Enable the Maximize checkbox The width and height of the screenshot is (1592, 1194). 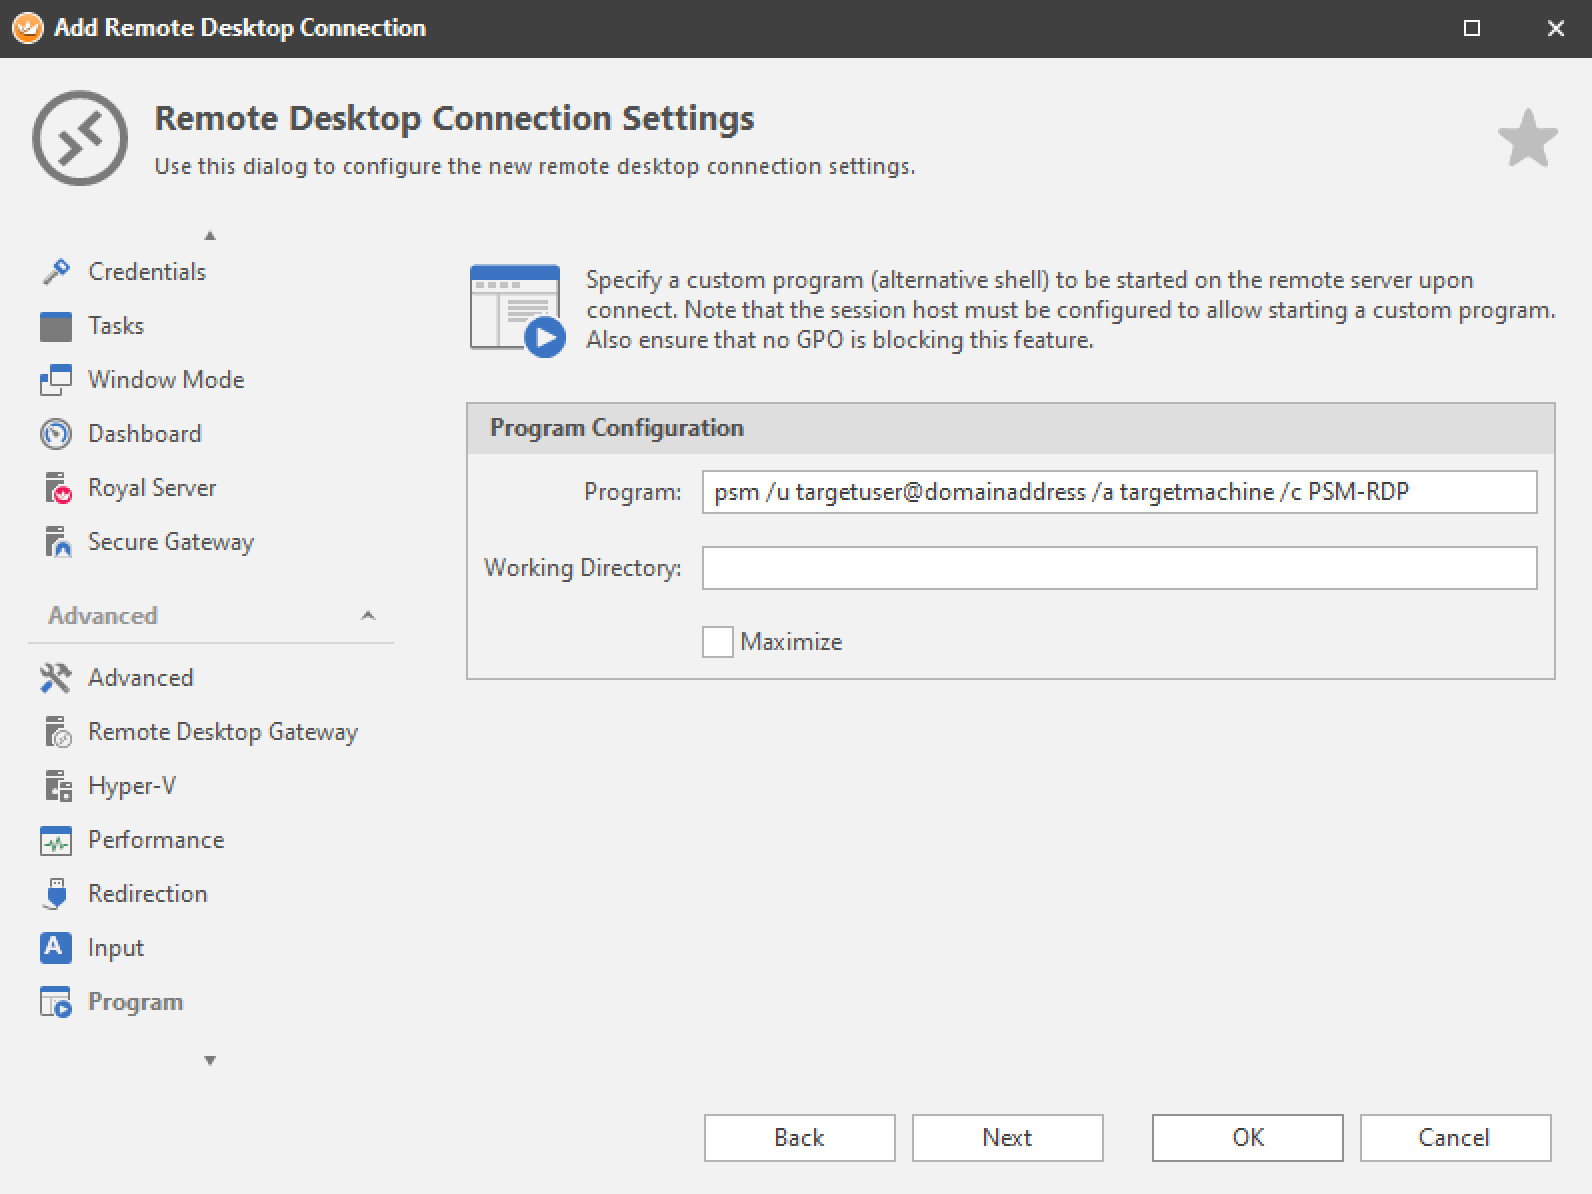click(717, 642)
